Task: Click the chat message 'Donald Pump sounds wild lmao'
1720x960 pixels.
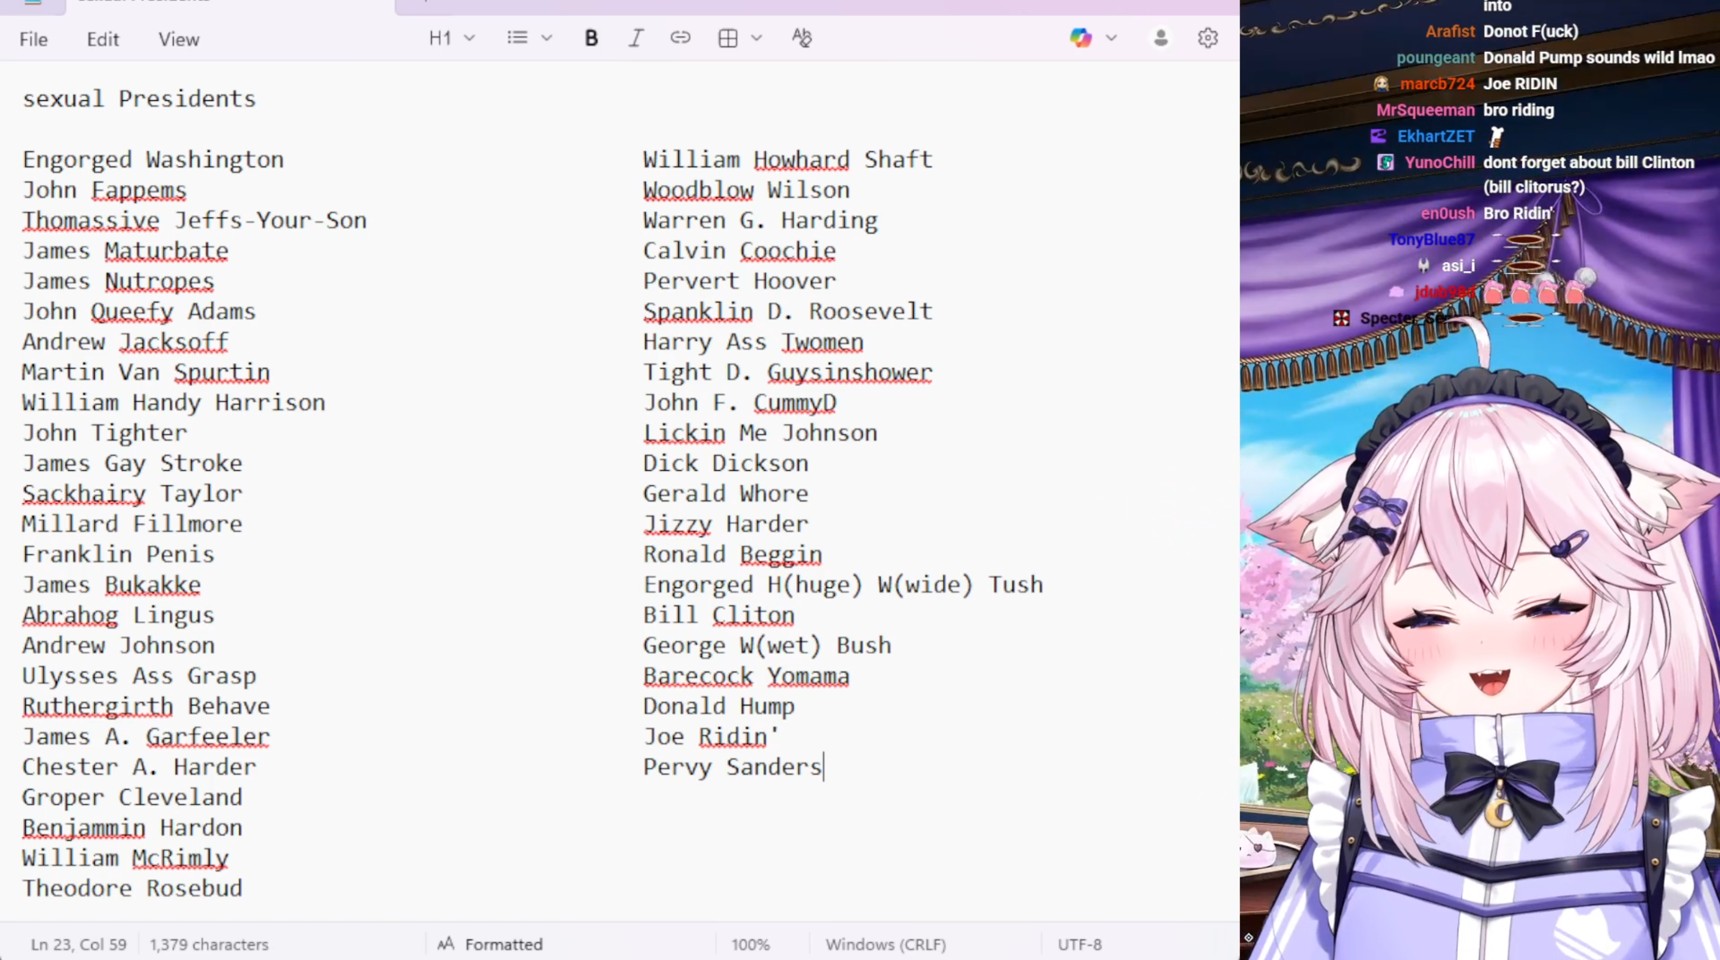Action: click(x=1599, y=58)
